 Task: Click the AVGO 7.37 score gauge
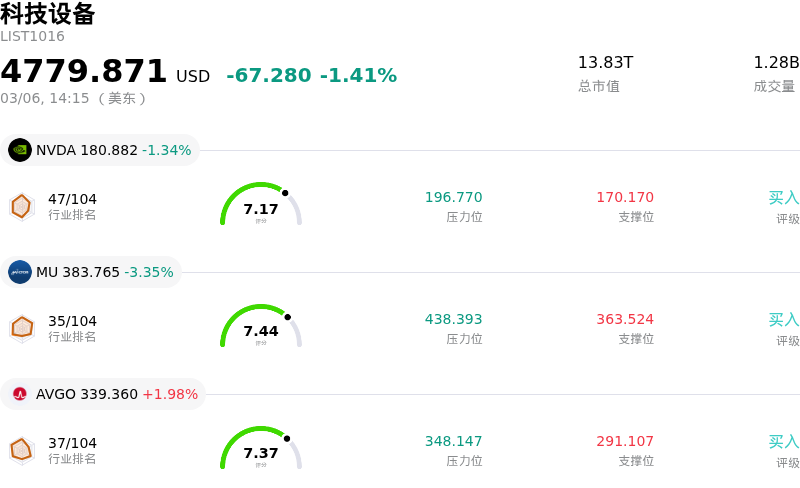tap(261, 450)
